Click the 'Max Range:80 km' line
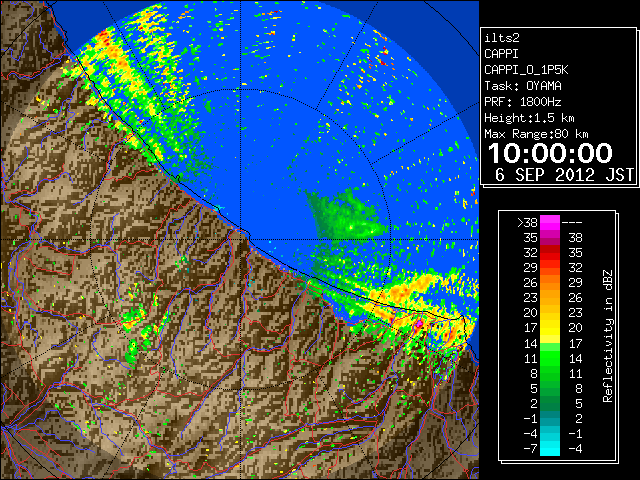Screen dimensions: 640x480 coord(536,134)
